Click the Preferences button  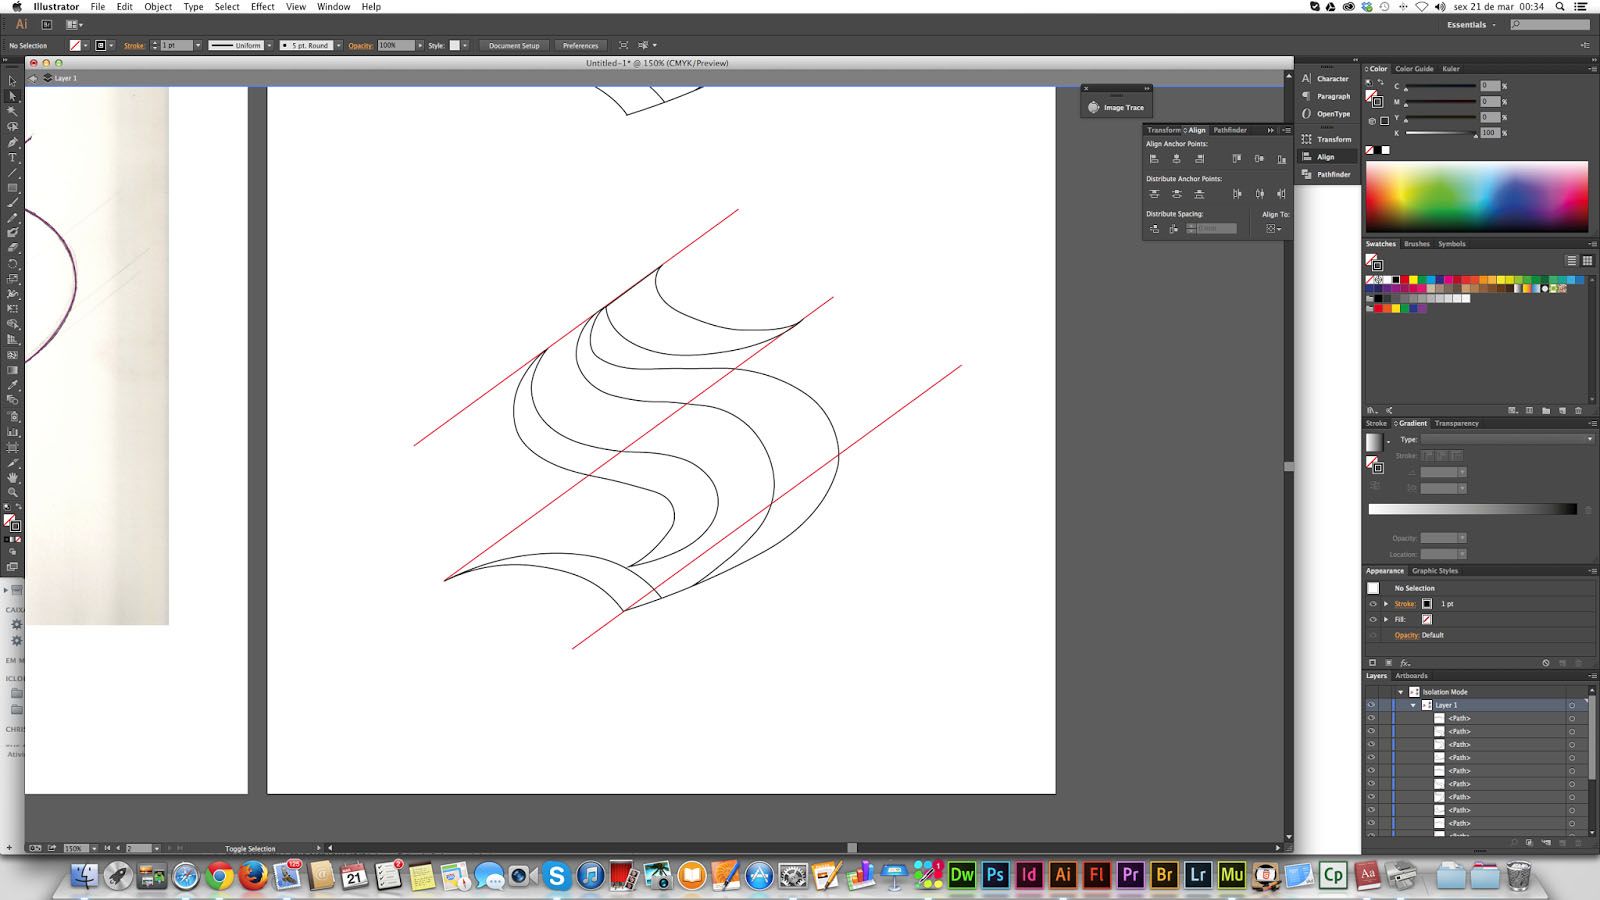click(x=580, y=45)
